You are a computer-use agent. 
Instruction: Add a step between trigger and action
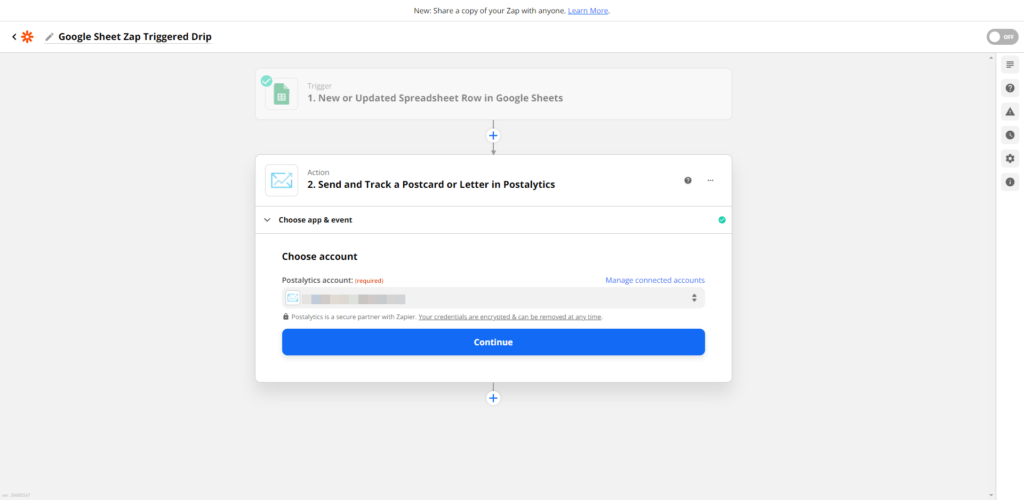pos(493,136)
